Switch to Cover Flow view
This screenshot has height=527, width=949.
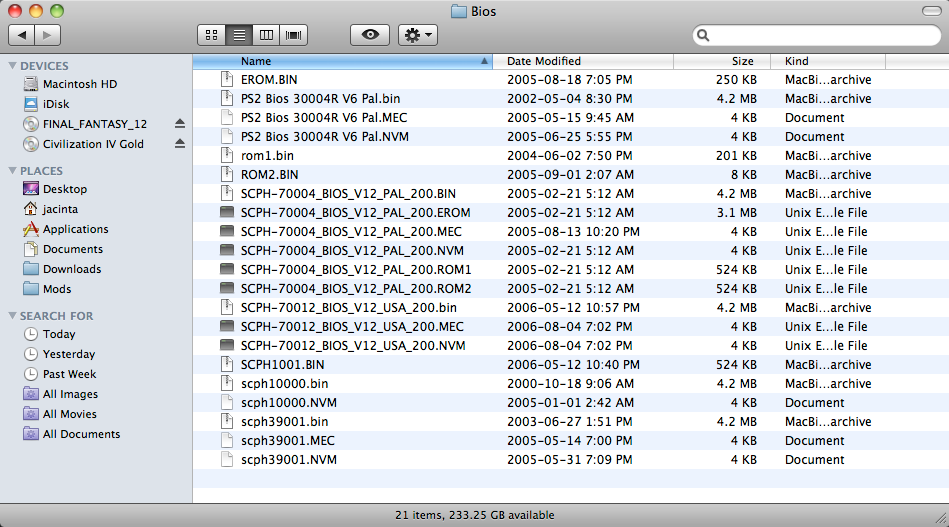point(294,35)
